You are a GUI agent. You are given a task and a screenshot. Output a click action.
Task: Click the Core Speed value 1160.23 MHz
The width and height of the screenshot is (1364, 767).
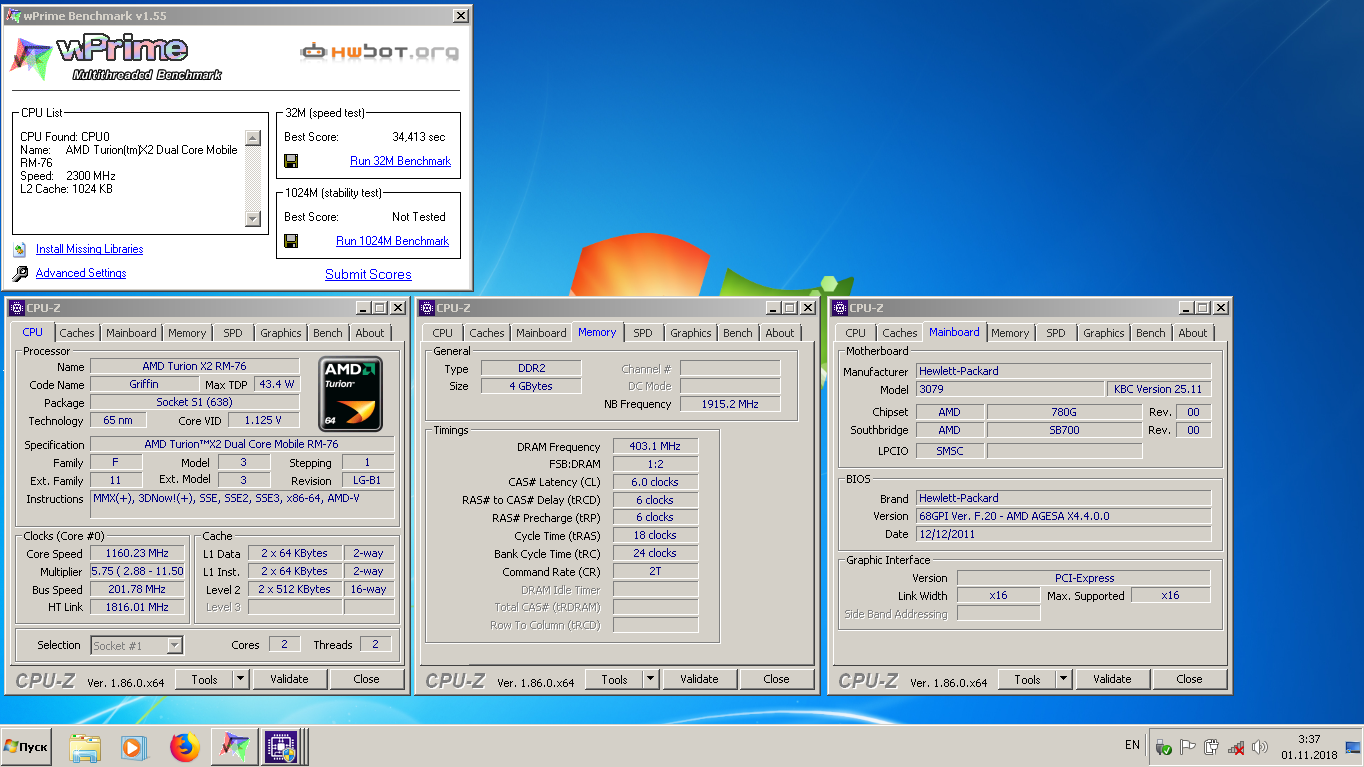139,554
